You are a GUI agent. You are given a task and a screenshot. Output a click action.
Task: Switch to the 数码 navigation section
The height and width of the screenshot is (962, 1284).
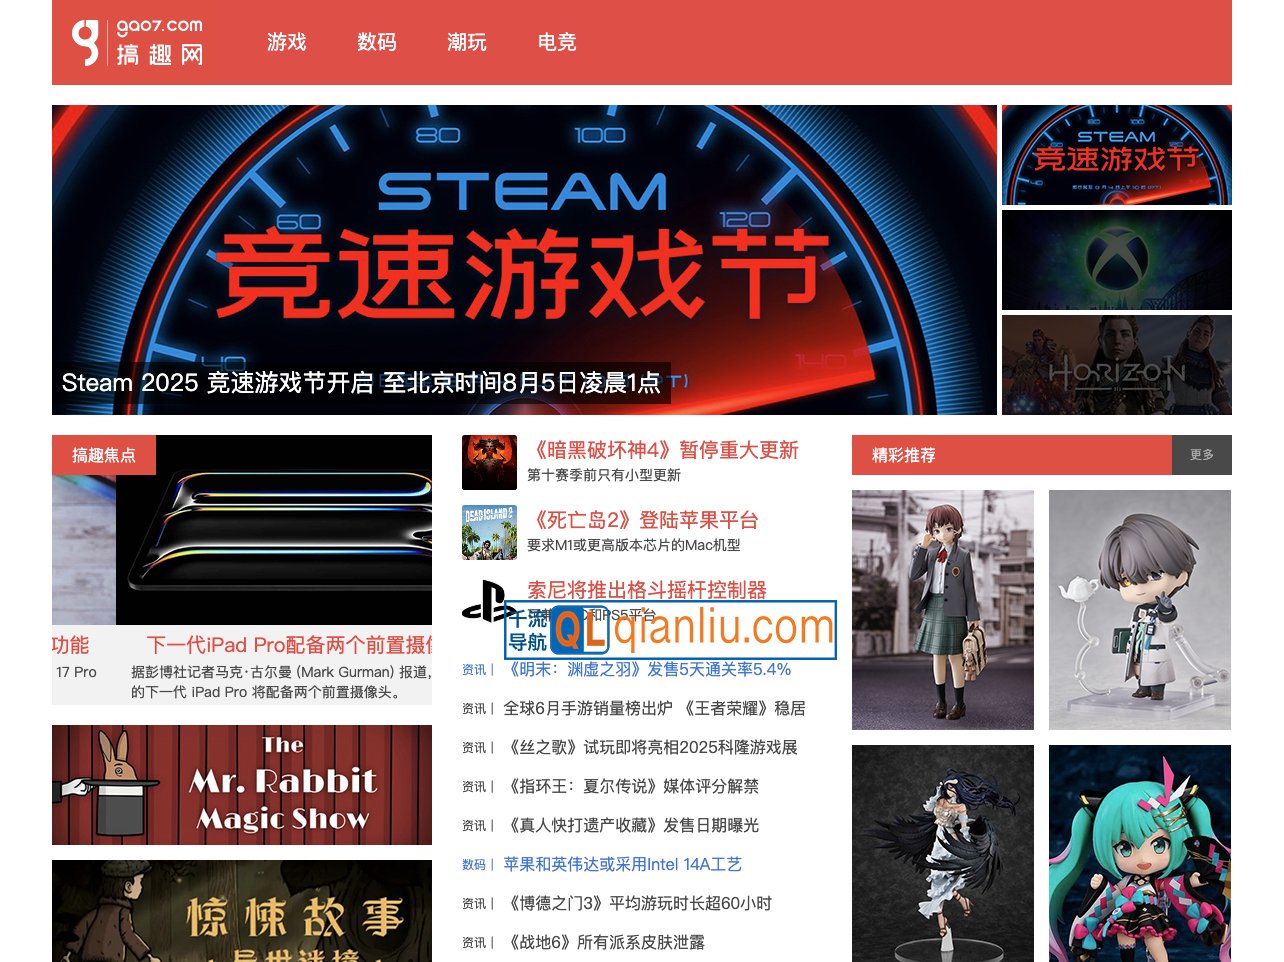point(376,42)
